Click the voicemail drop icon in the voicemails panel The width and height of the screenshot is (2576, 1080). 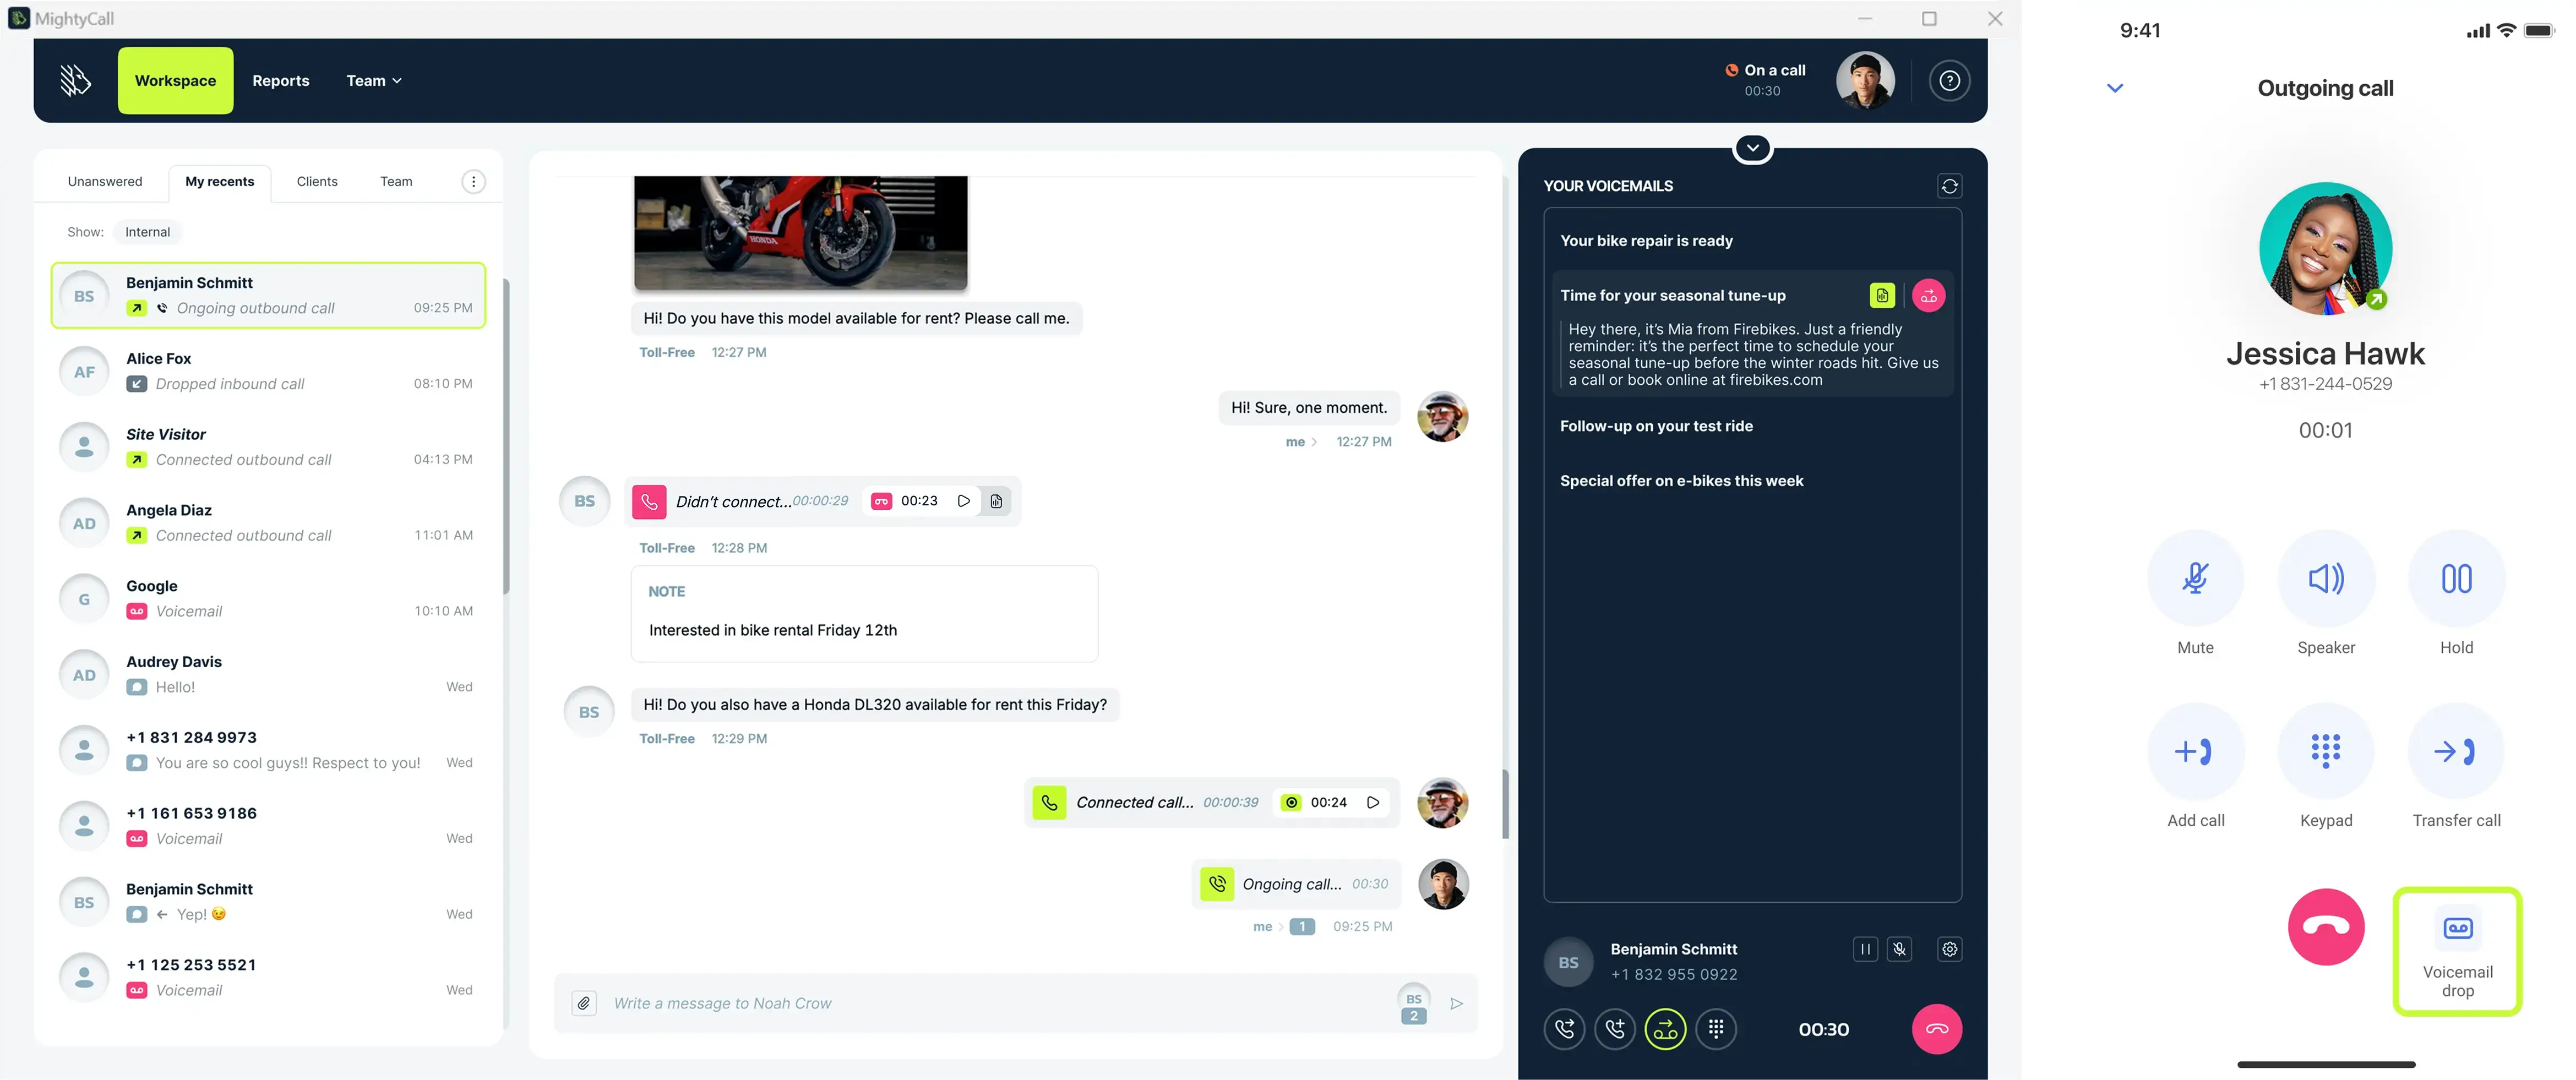[1928, 295]
